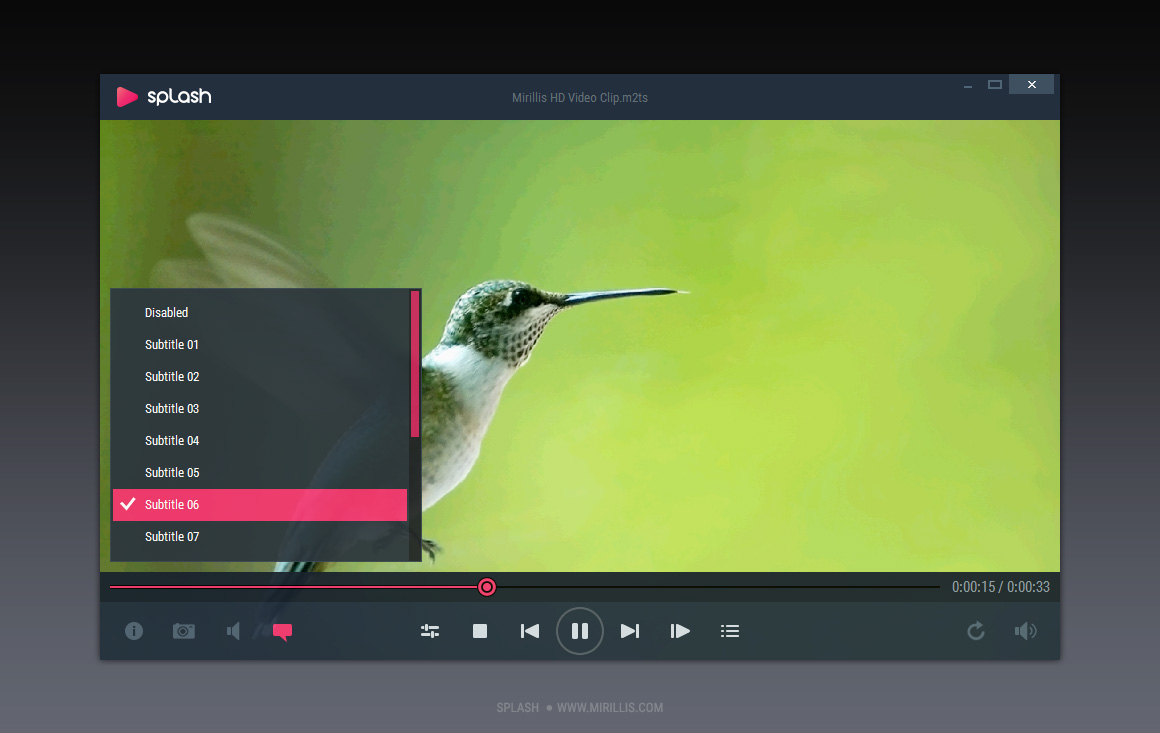Stop playback with the square button
The width and height of the screenshot is (1160, 733).
click(480, 631)
